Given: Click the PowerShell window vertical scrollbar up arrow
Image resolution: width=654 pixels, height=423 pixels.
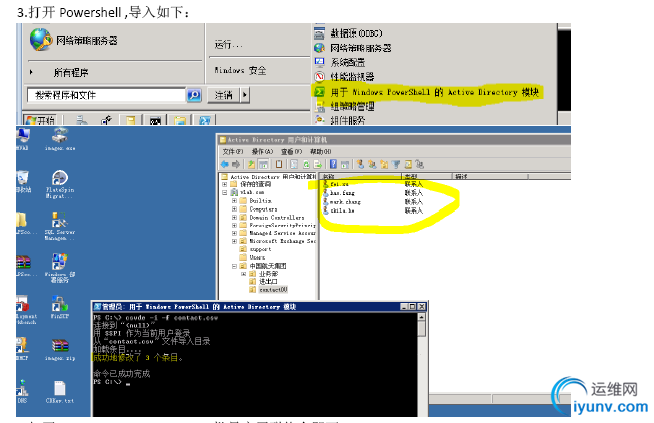Looking at the screenshot, I should [422, 317].
